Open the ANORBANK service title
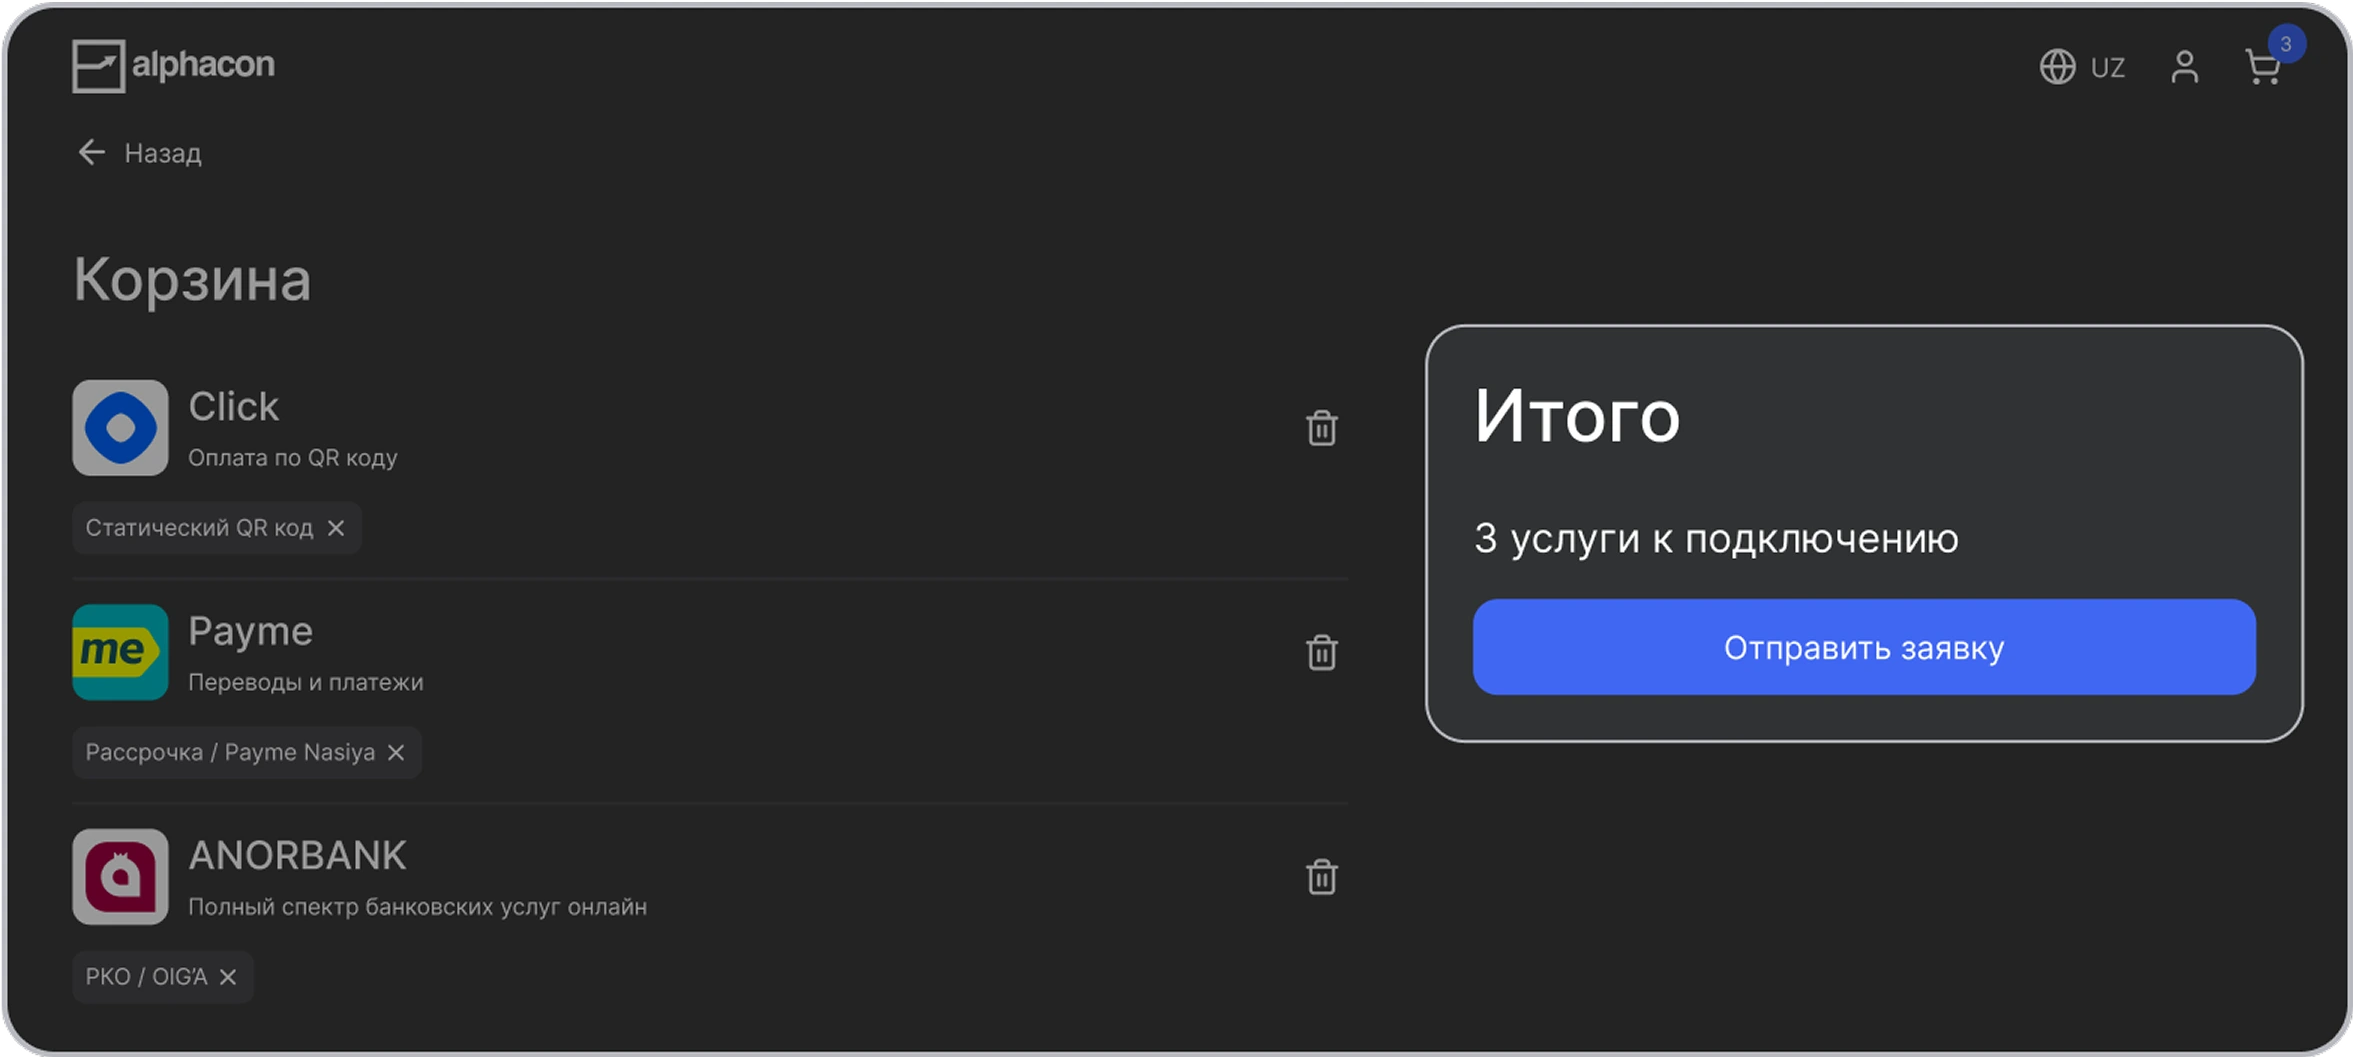The height and width of the screenshot is (1057, 2353). point(297,856)
